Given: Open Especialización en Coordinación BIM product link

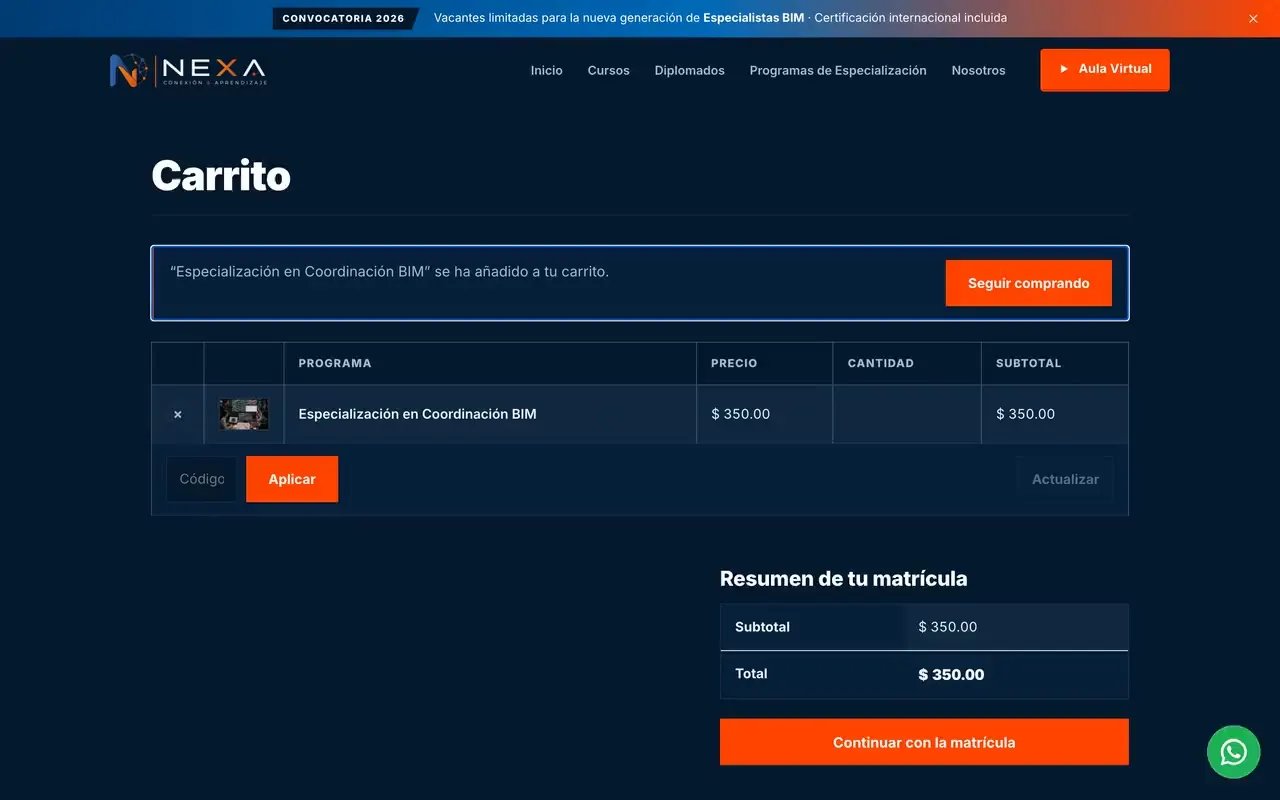Looking at the screenshot, I should pyautogui.click(x=417, y=414).
